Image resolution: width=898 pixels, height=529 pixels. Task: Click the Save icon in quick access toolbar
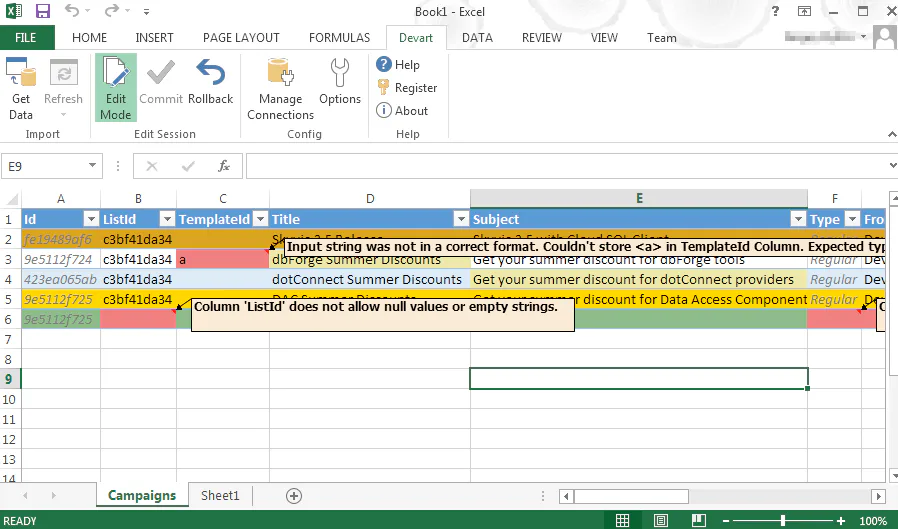43,11
